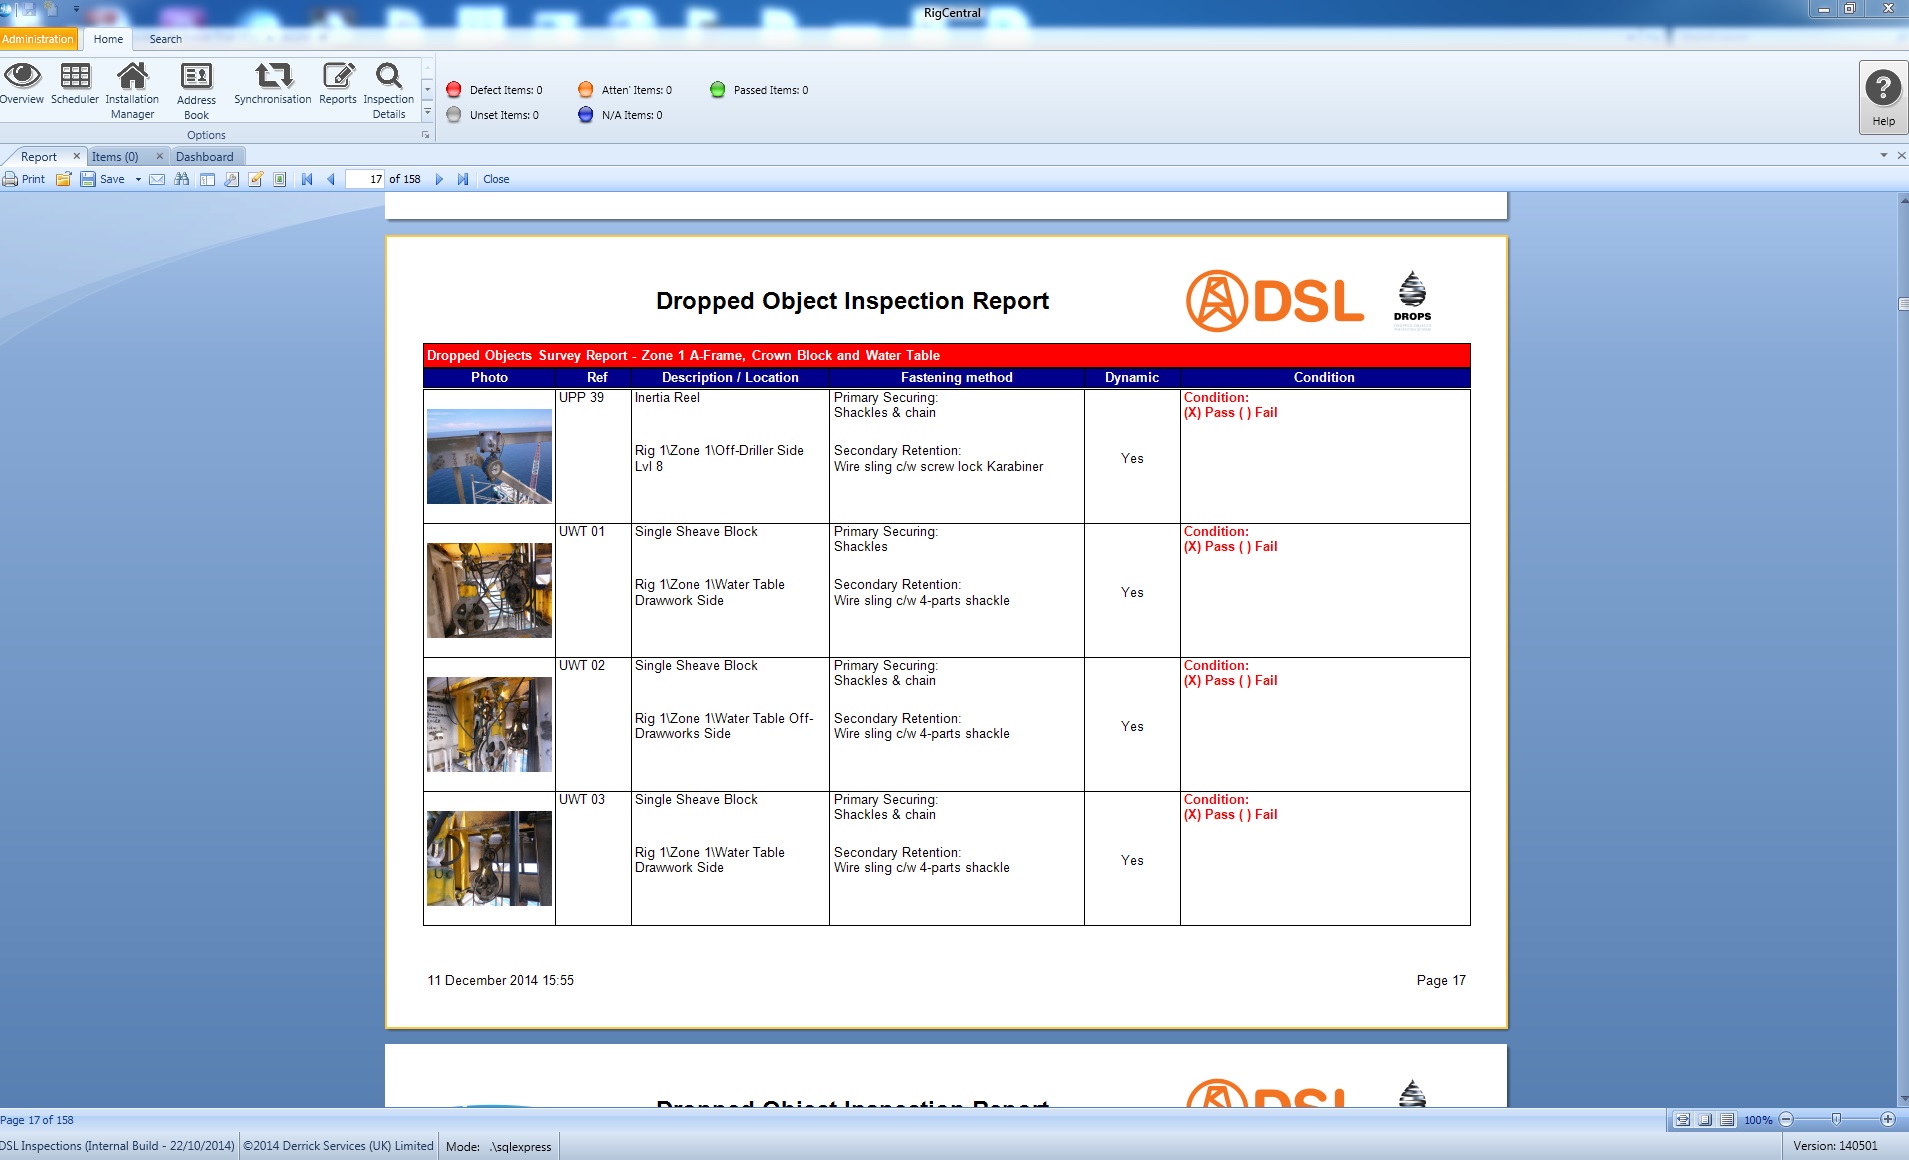Open the Address Book
The width and height of the screenshot is (1909, 1160).
pos(196,88)
